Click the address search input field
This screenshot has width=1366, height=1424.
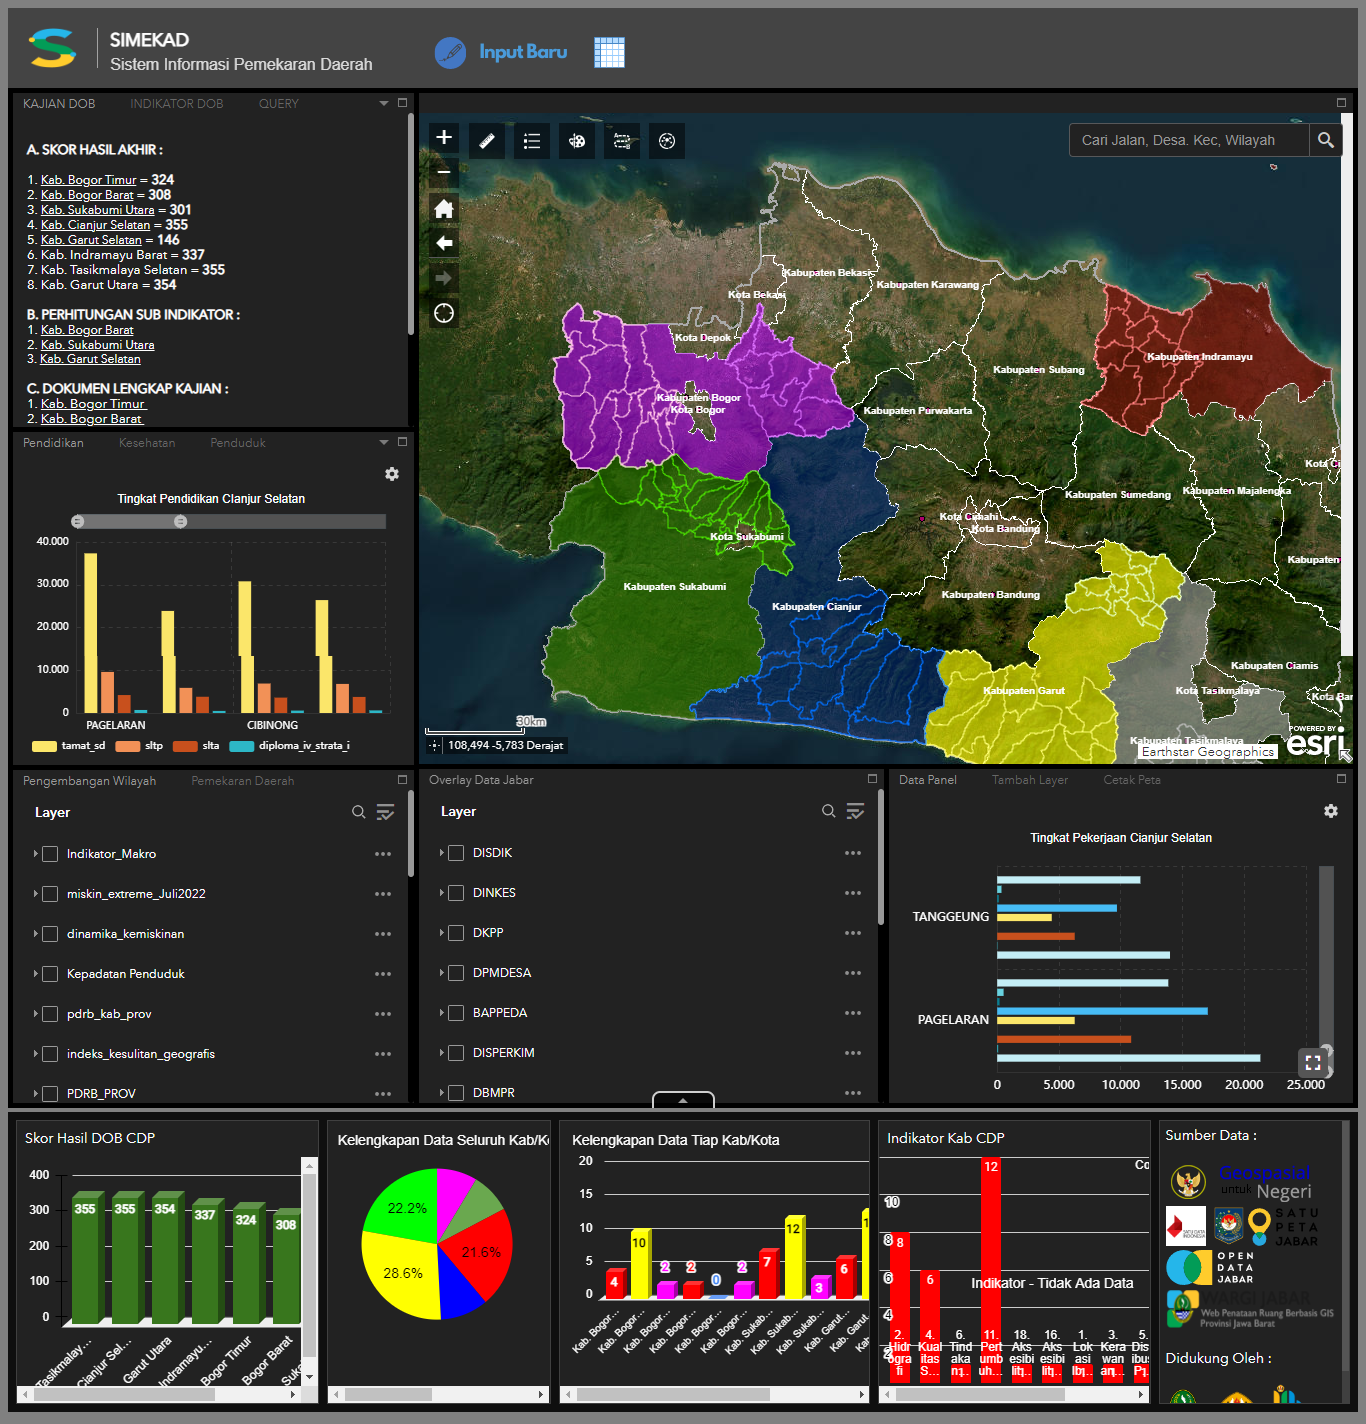tap(1188, 140)
